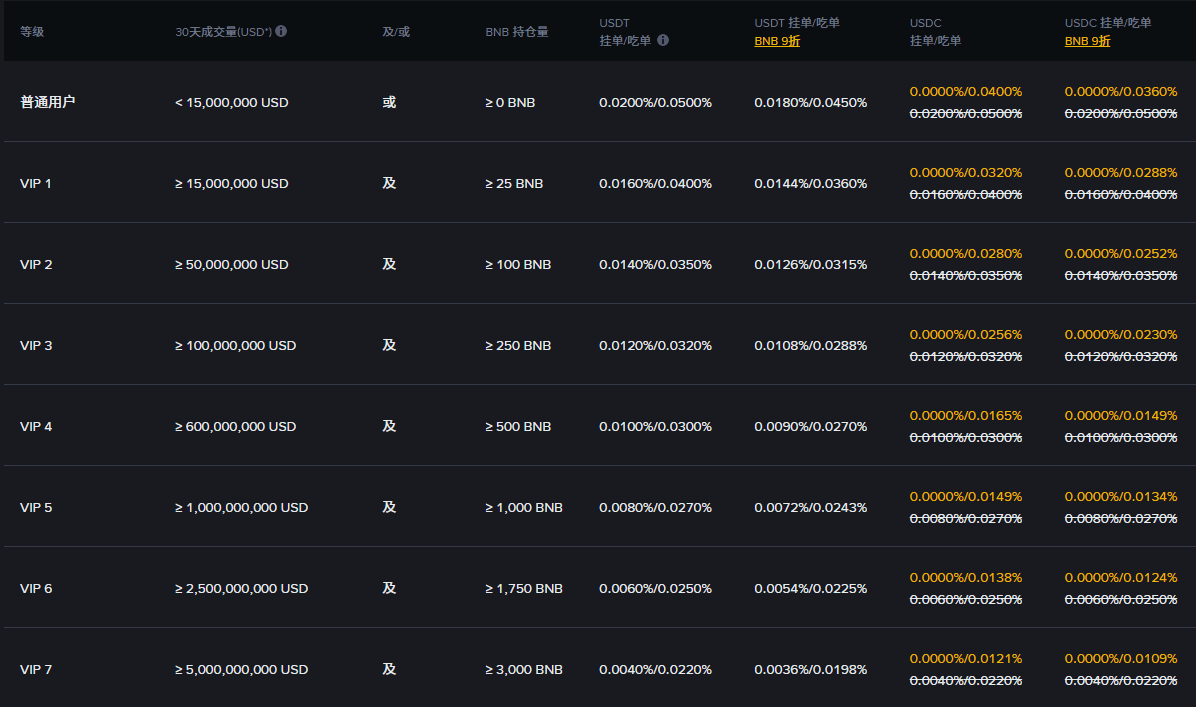Open BNB 9折 link under USDC 挂单/吃单
This screenshot has height=707, width=1196.
click(1087, 41)
